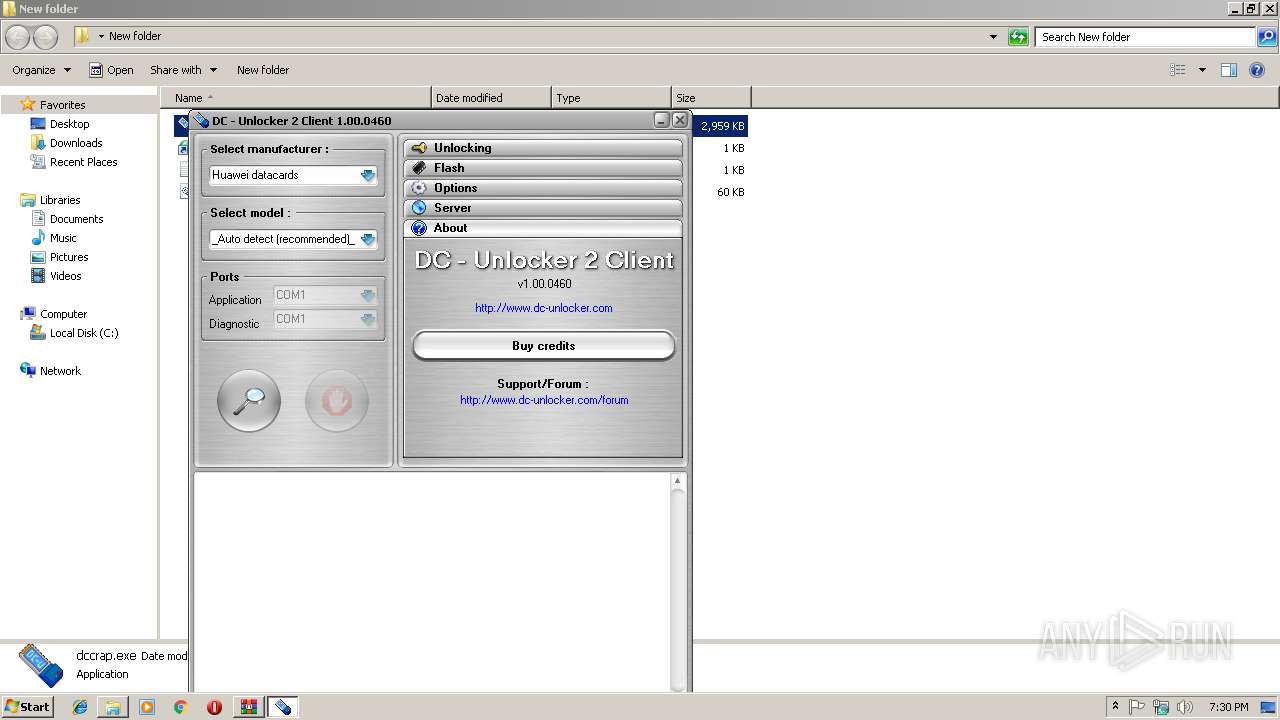
Task: Launch Google Chrome from the taskbar
Action: [x=180, y=707]
